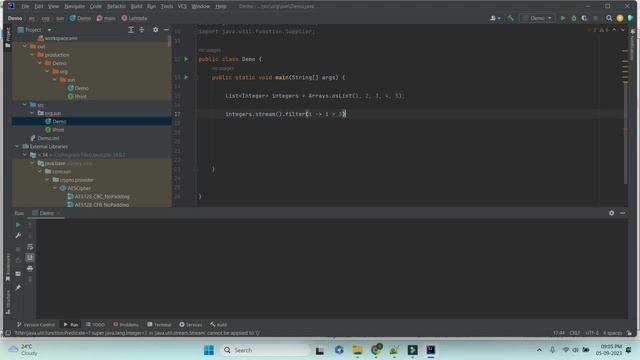Open the Navigate menu

point(74,7)
